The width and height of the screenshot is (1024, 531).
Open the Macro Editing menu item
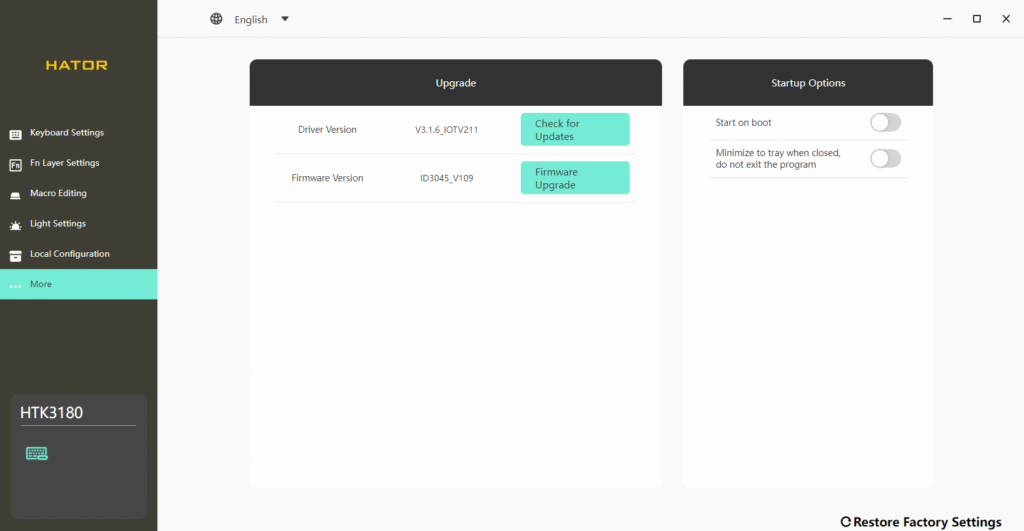point(58,193)
